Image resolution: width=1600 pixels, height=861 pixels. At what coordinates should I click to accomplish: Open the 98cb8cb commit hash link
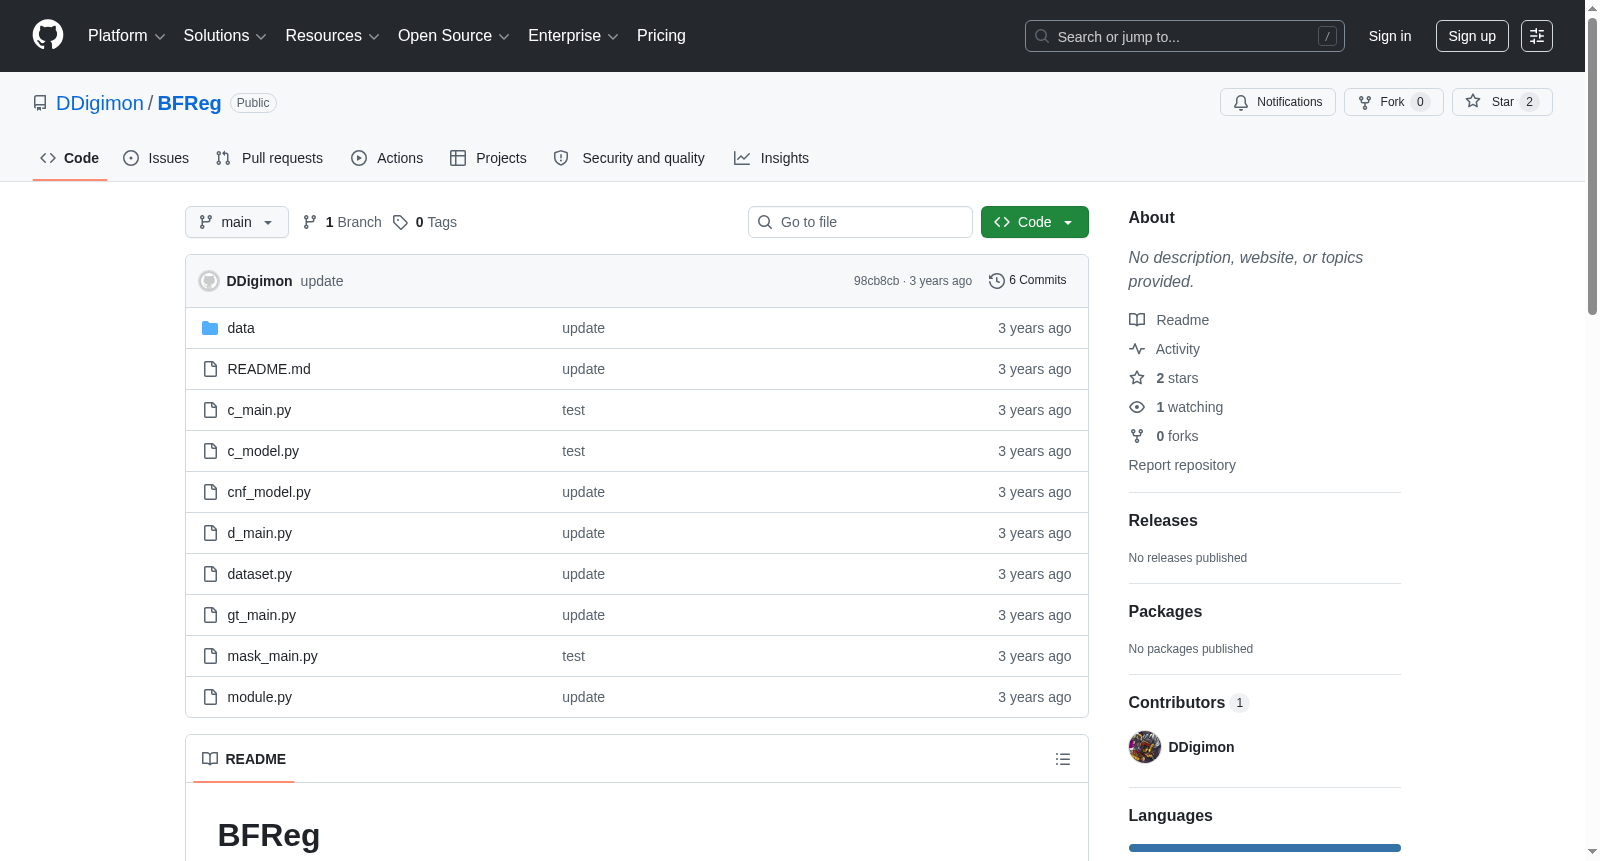pyautogui.click(x=876, y=281)
